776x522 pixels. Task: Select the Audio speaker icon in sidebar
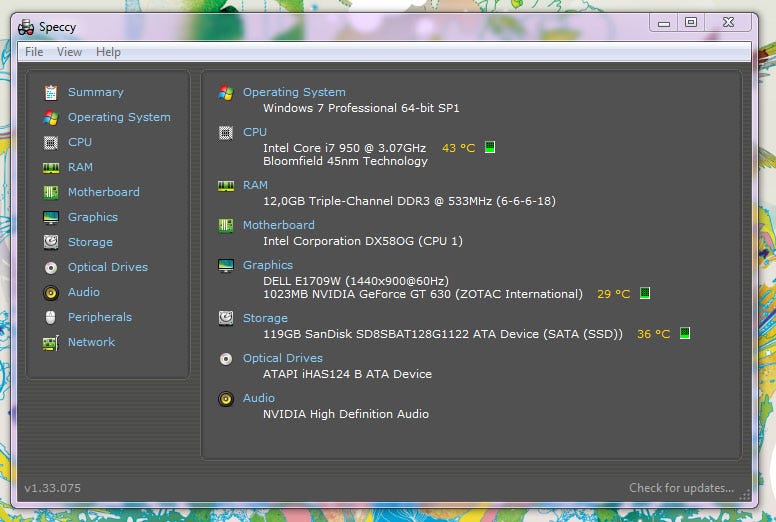(x=51, y=292)
